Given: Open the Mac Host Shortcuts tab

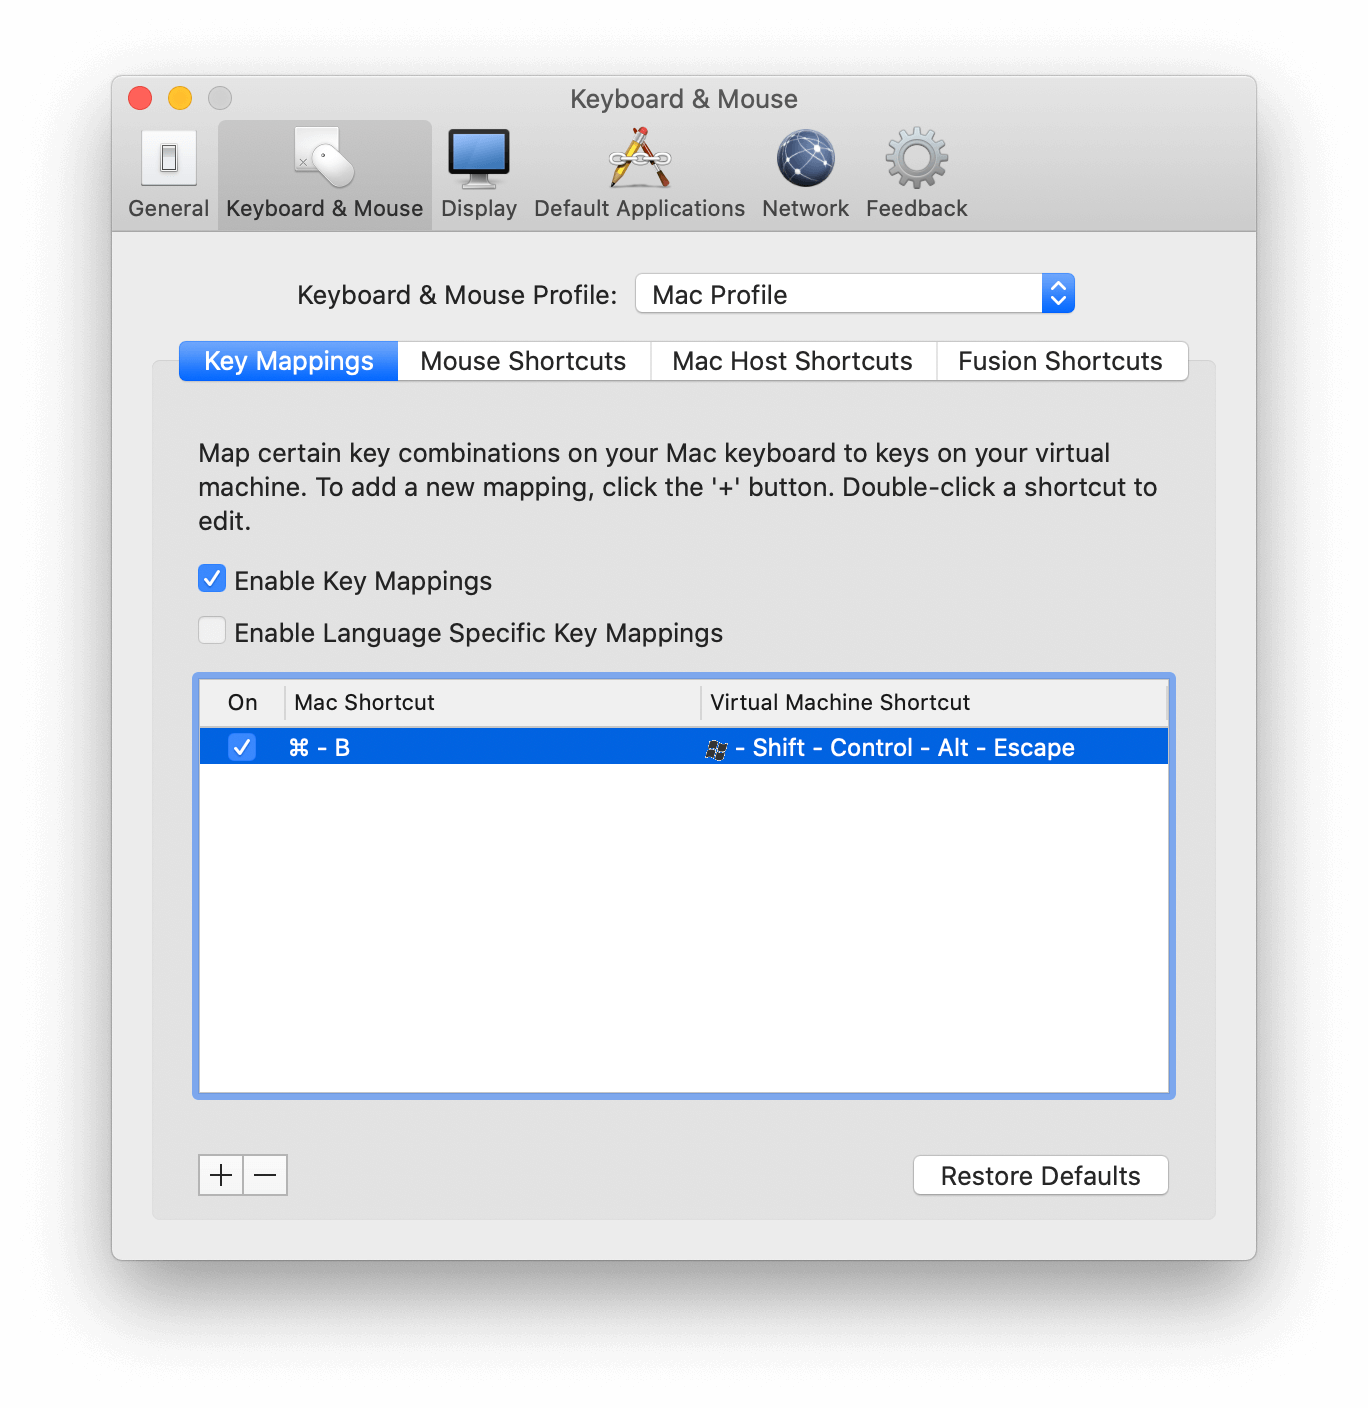Looking at the screenshot, I should (x=792, y=361).
